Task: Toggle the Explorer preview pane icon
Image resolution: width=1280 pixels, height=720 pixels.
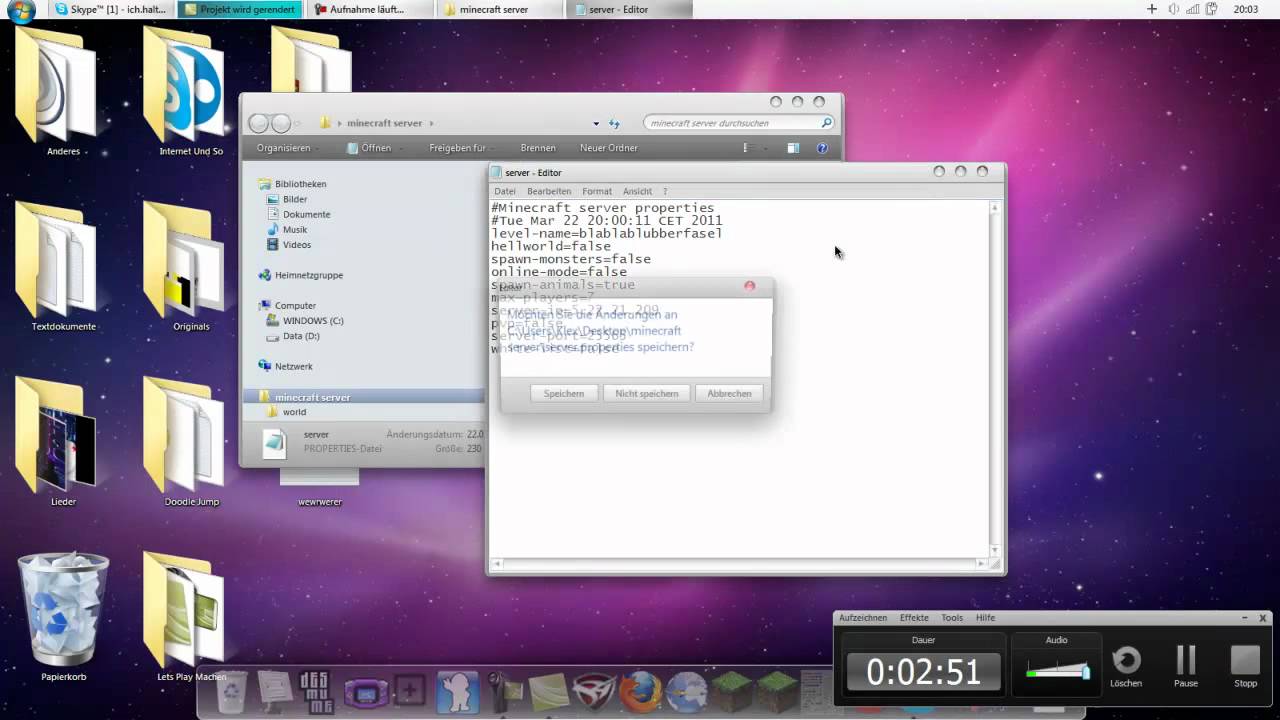Action: pyautogui.click(x=793, y=148)
